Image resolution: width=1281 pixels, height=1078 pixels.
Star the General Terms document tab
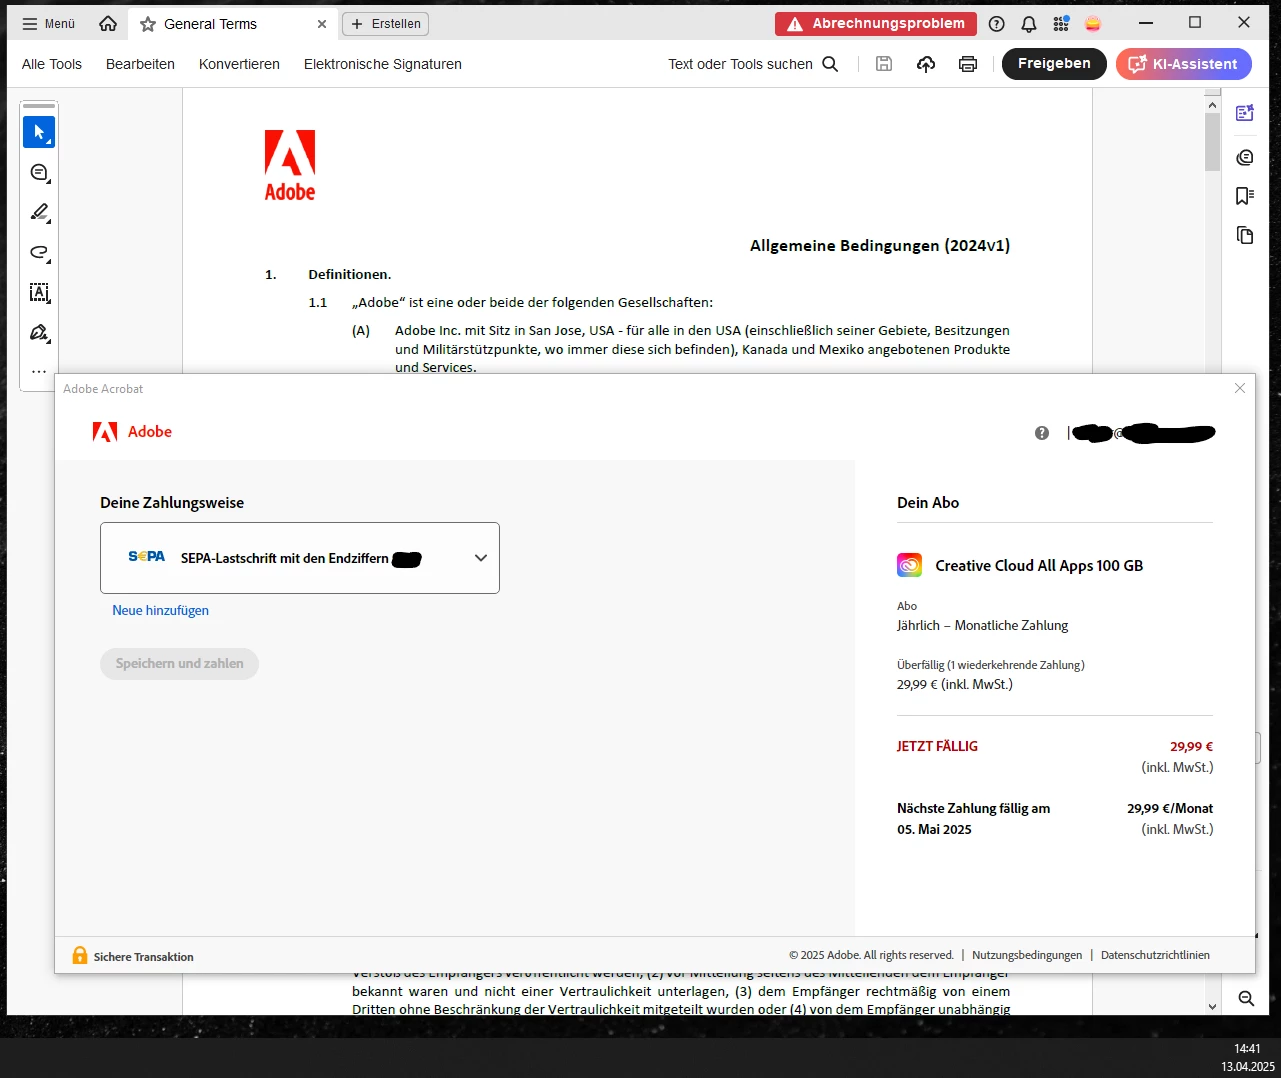click(x=148, y=24)
